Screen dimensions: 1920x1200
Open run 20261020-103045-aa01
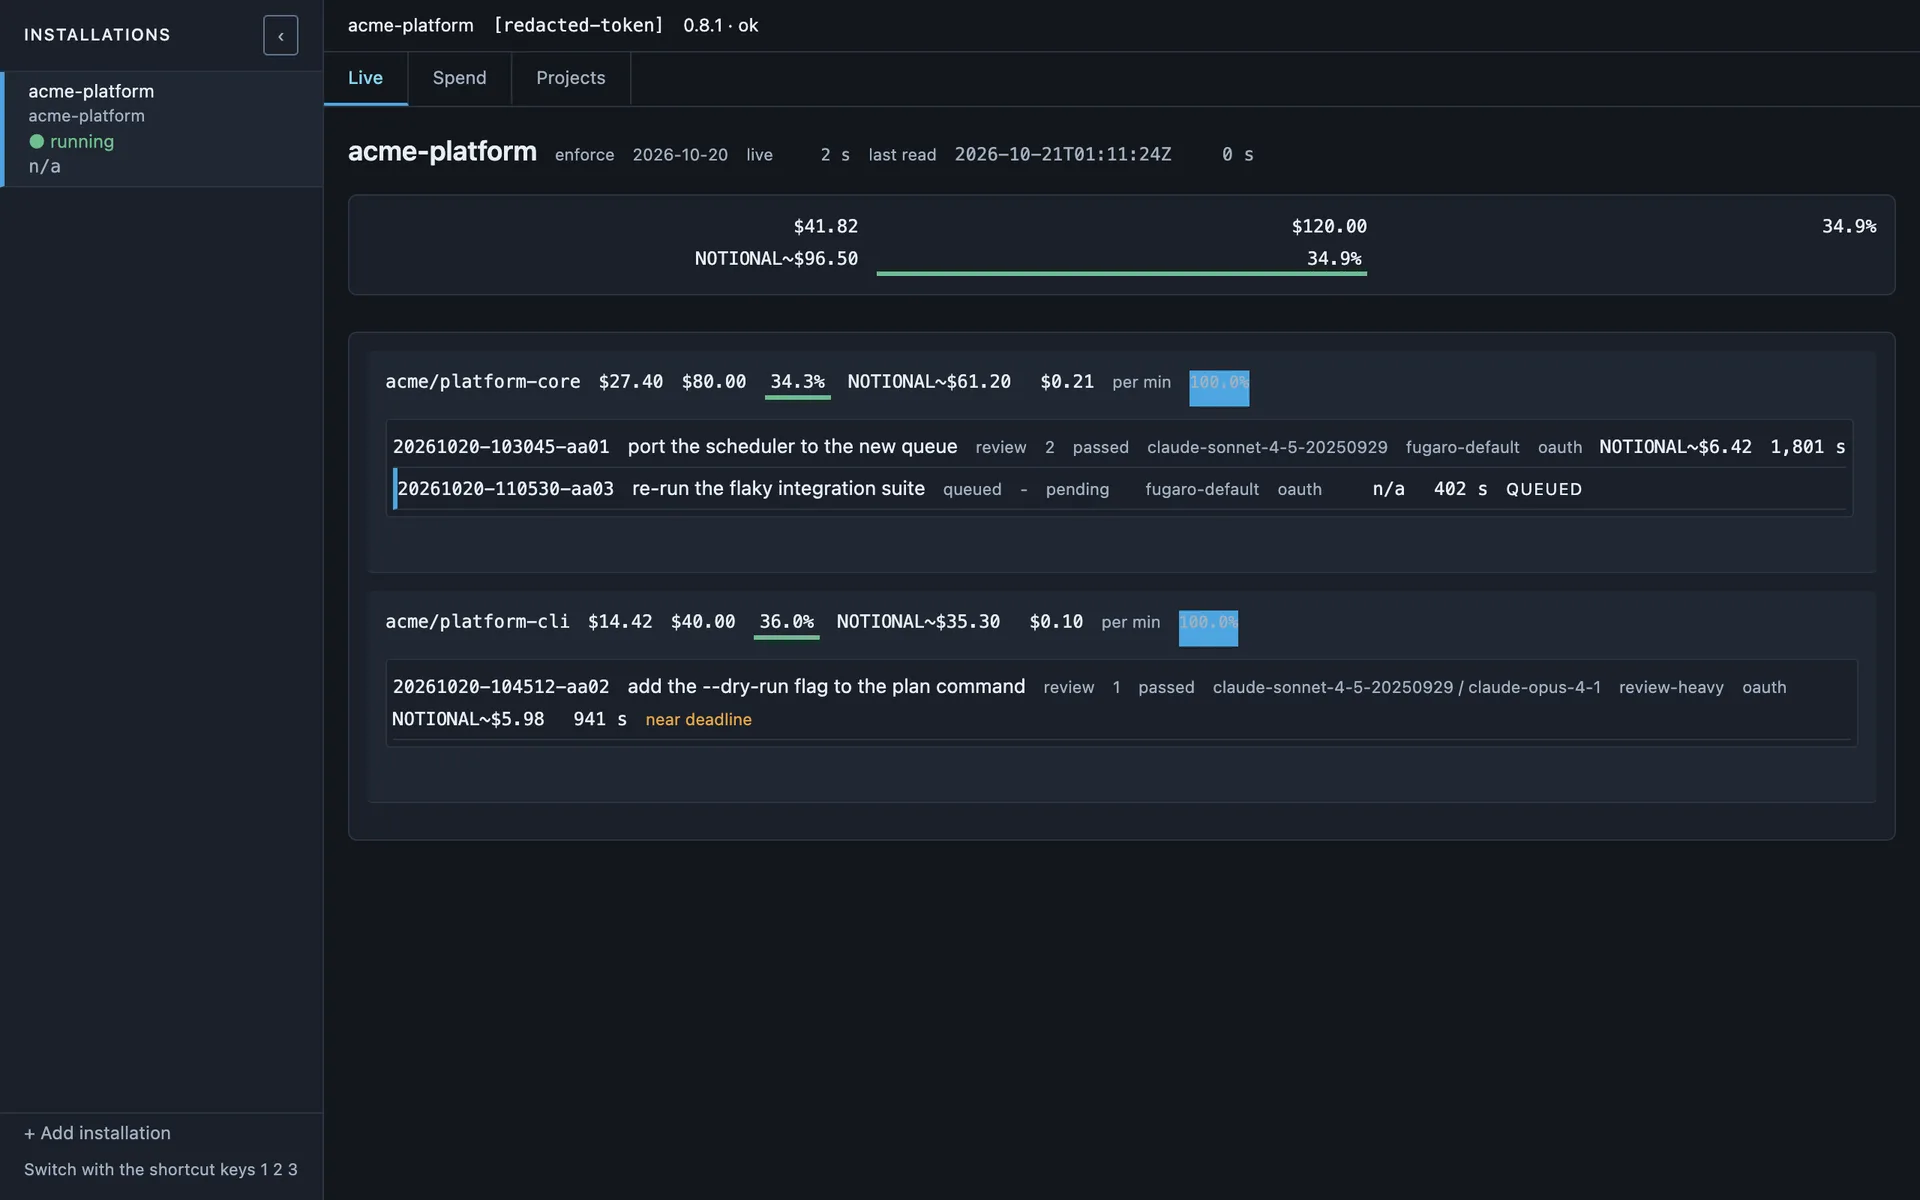(x=1119, y=447)
